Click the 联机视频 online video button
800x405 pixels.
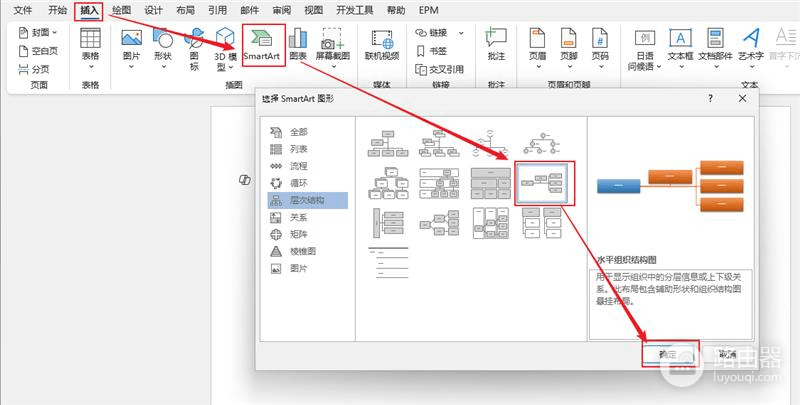point(382,45)
